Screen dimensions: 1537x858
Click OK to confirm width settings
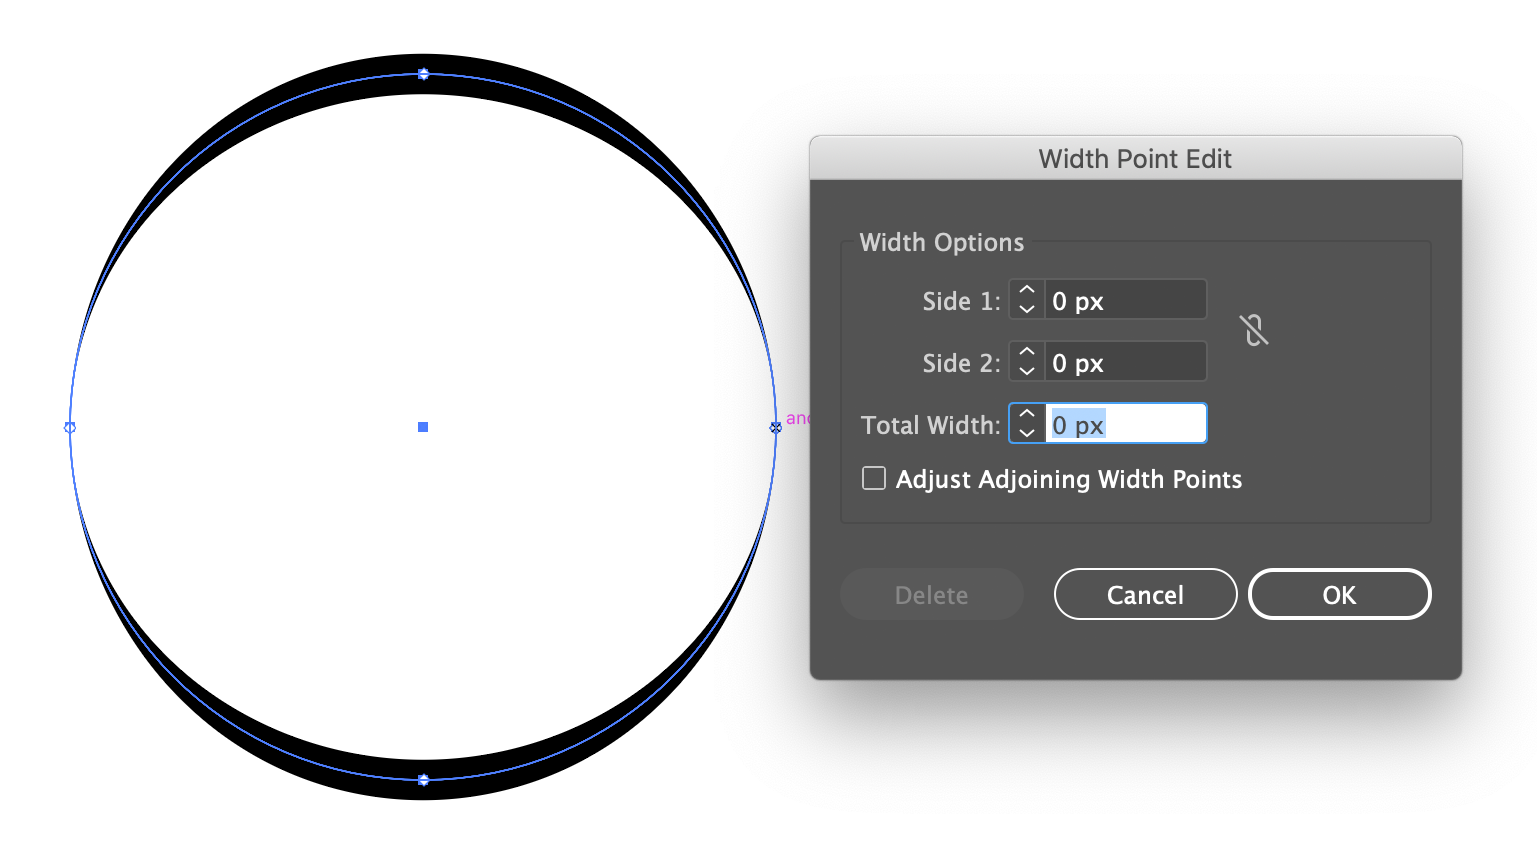[x=1339, y=594]
